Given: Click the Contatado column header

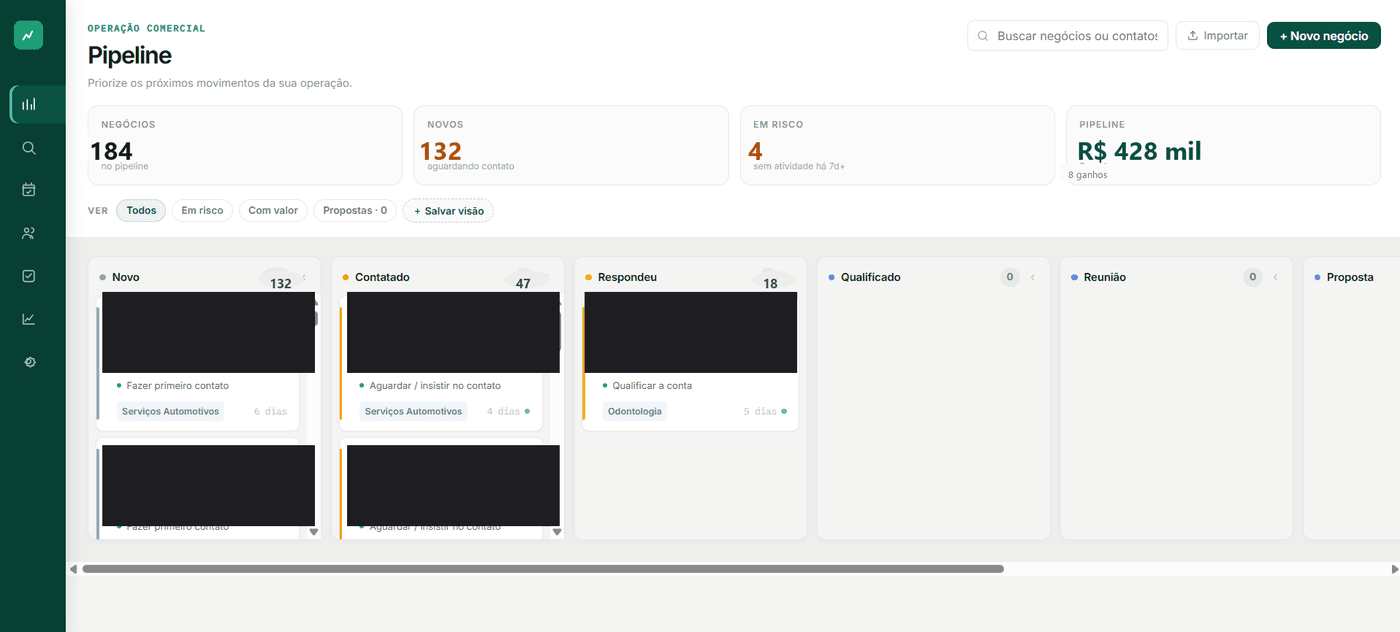Looking at the screenshot, I should tap(382, 277).
